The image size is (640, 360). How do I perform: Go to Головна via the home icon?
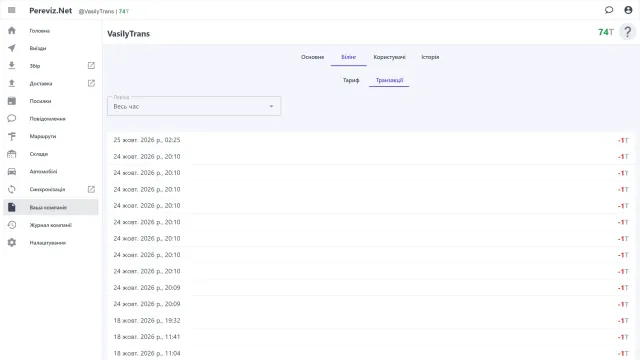point(12,31)
